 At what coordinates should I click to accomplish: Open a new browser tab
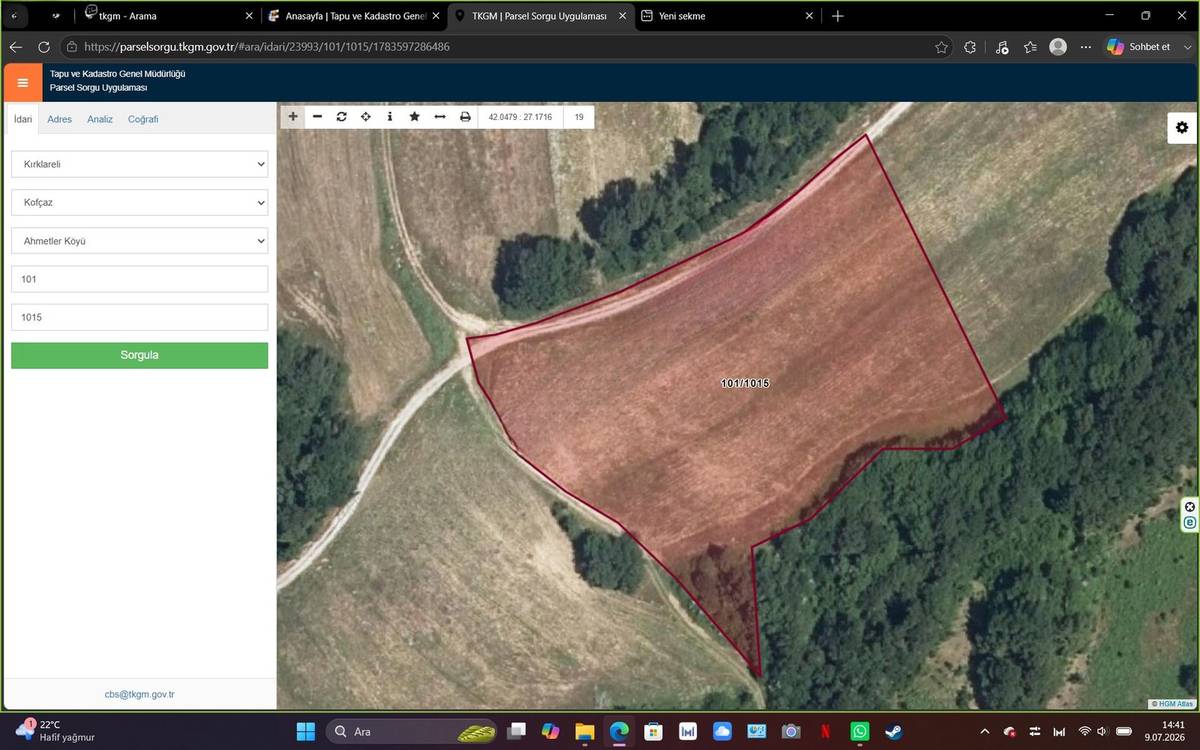point(838,16)
